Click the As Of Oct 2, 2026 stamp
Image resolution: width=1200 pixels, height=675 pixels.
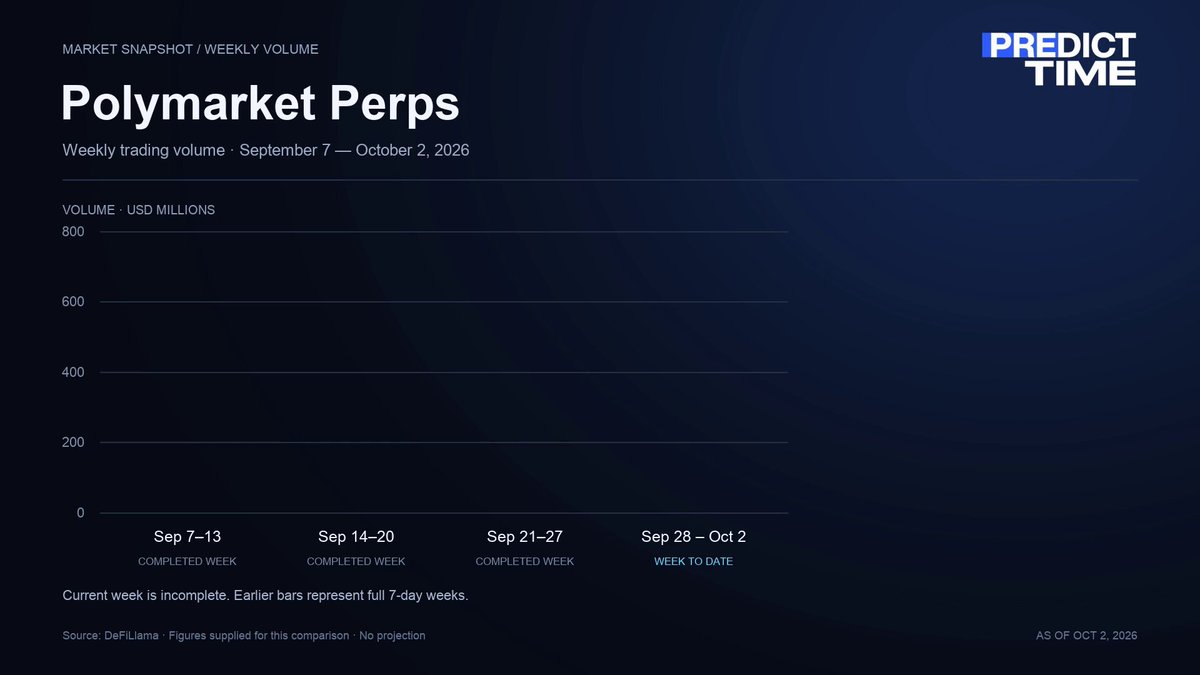click(x=1088, y=636)
